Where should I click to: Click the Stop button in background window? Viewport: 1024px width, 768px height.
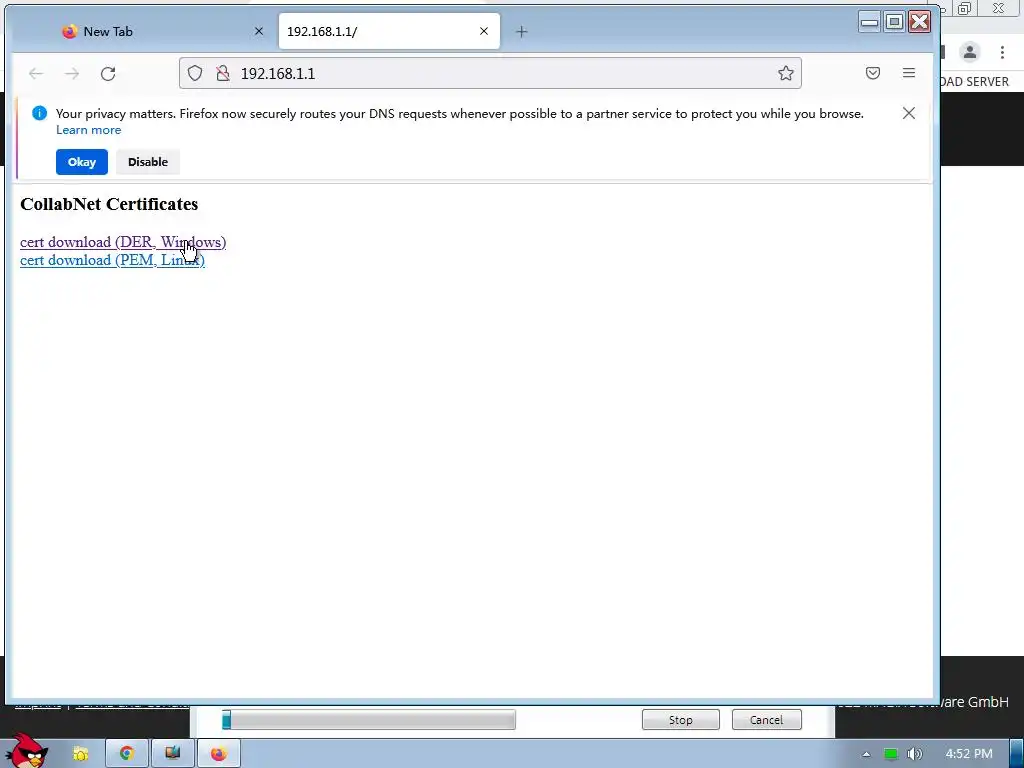(x=680, y=720)
